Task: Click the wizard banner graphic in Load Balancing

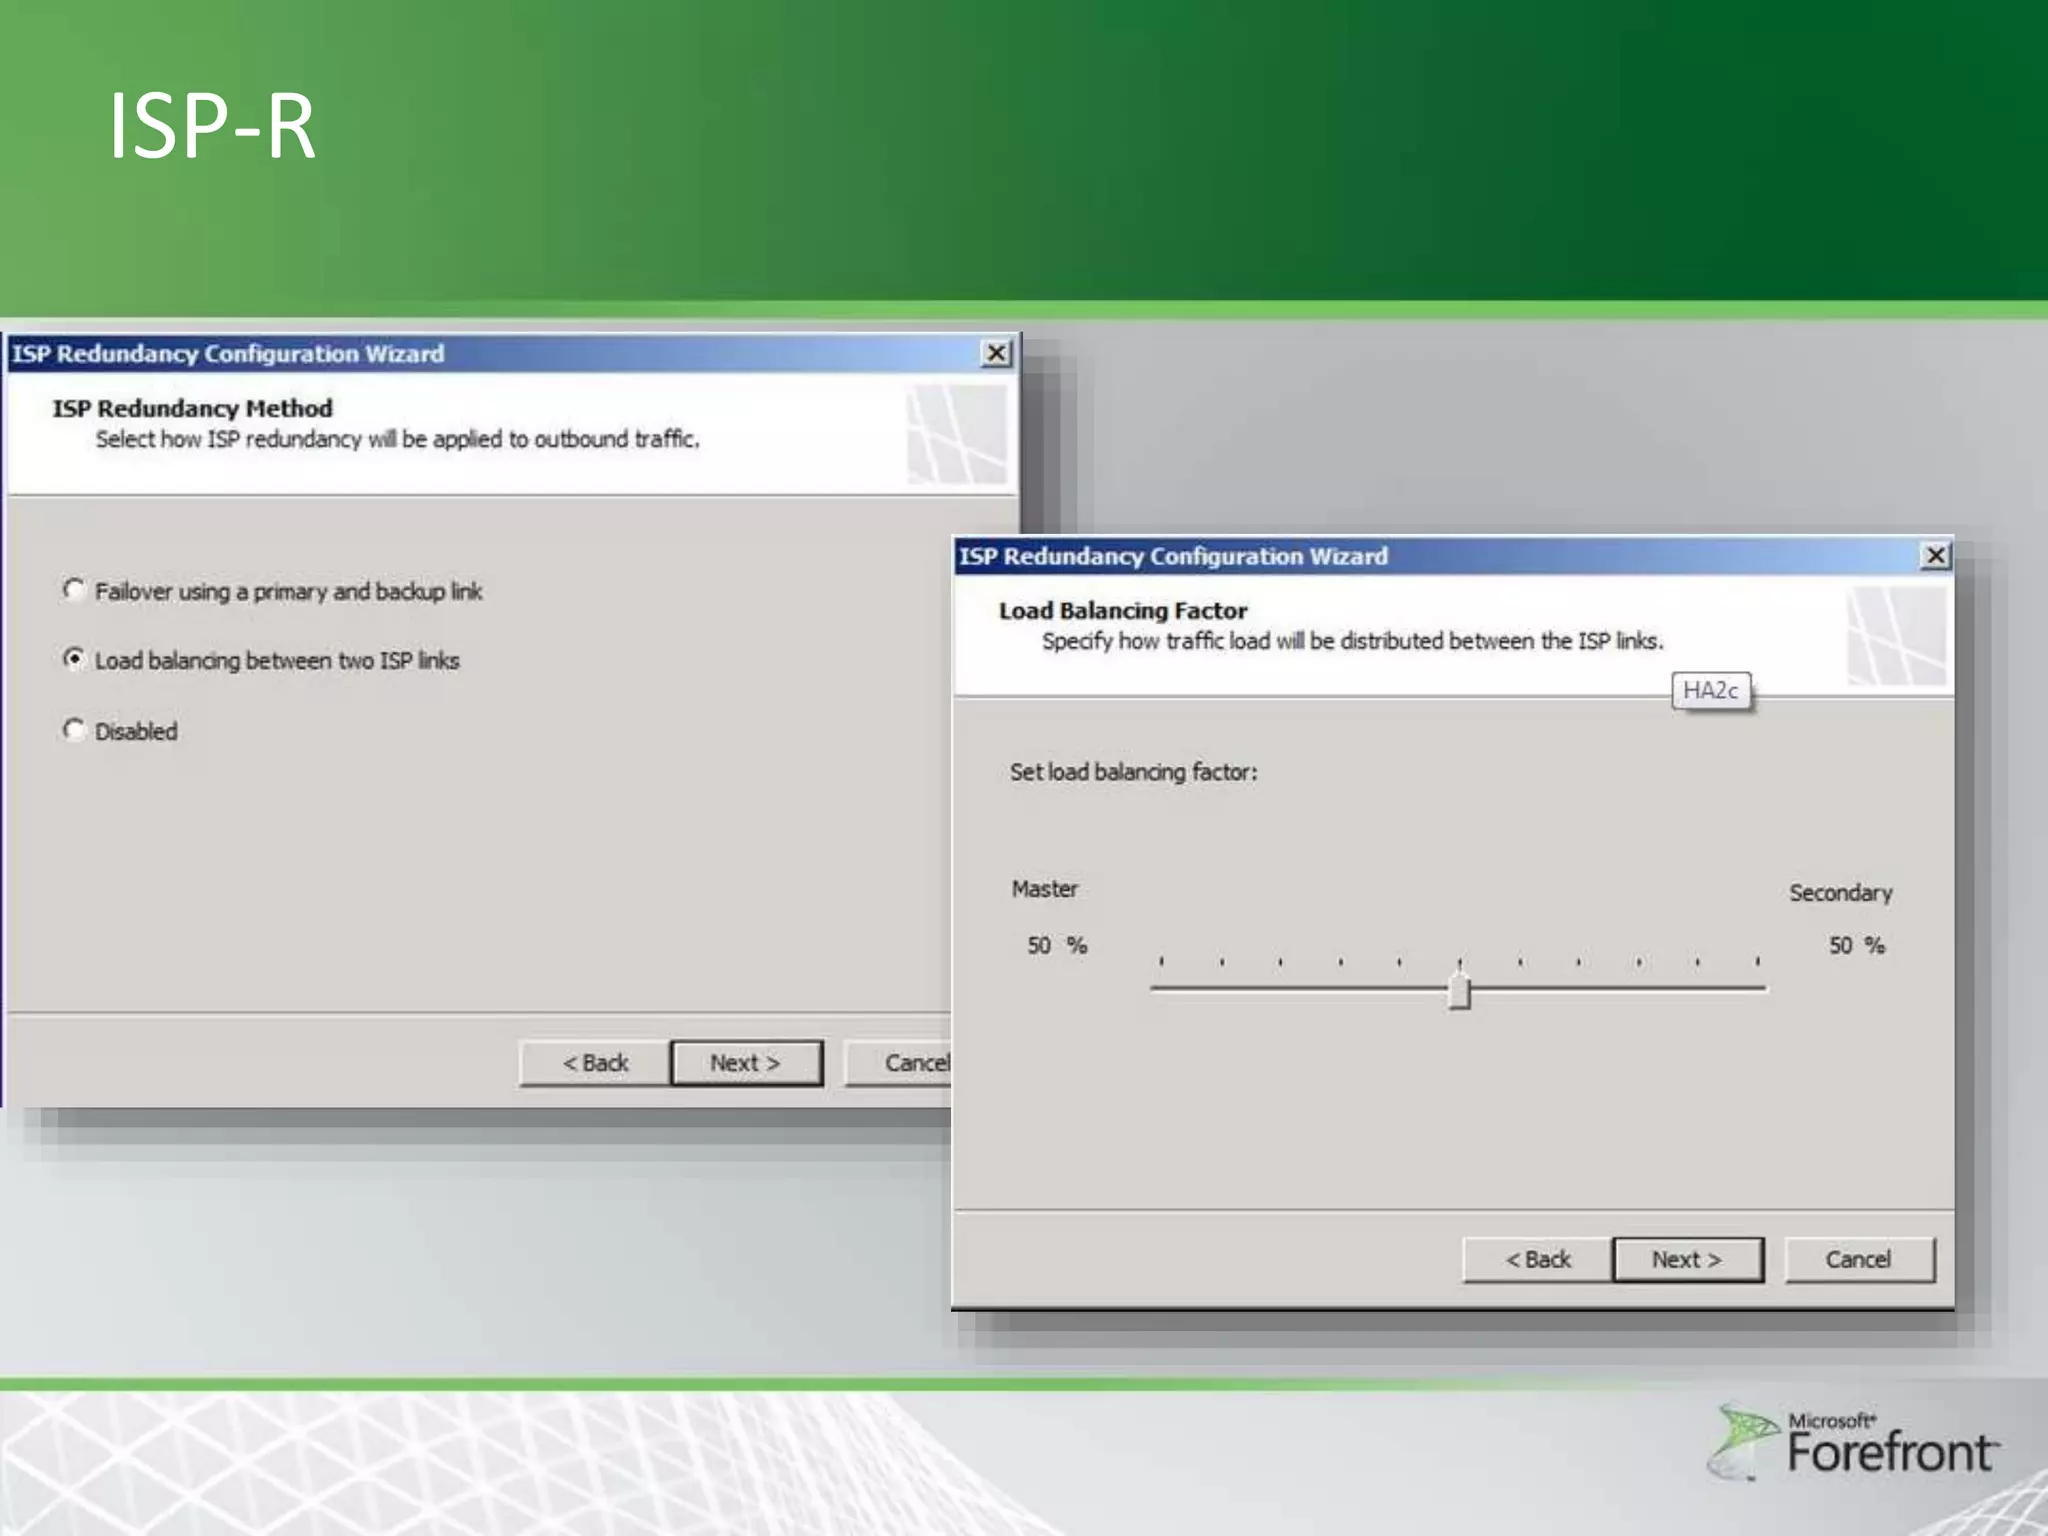Action: click(1896, 636)
